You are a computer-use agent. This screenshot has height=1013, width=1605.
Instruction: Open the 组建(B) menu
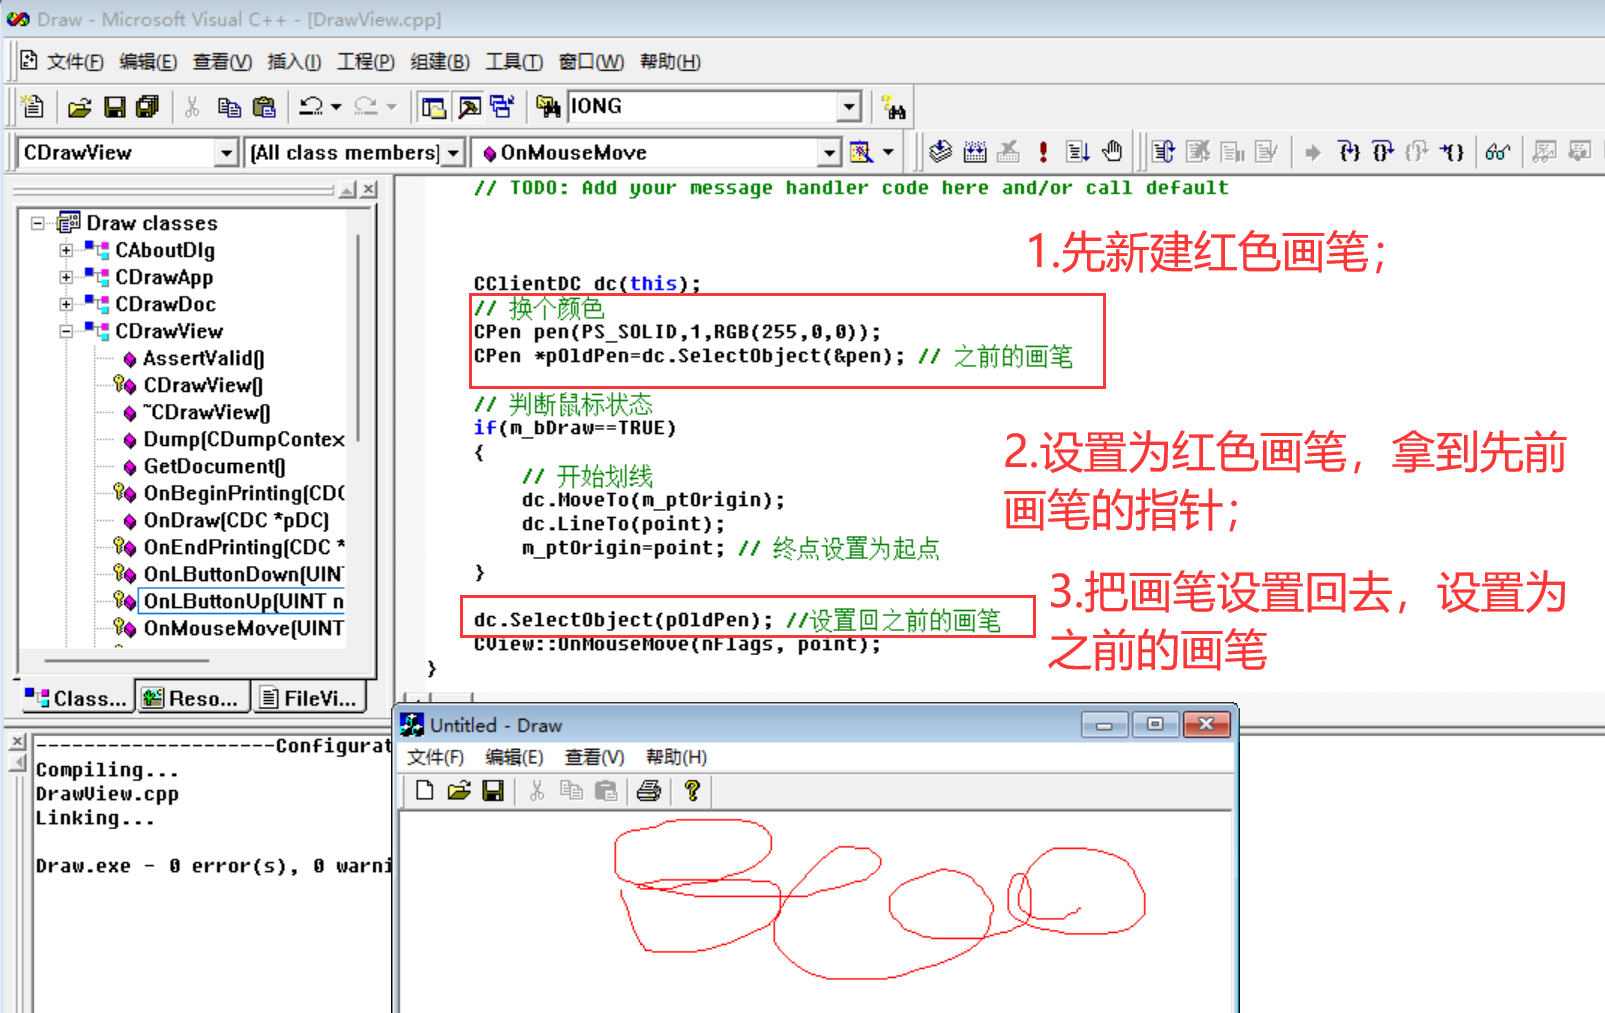pyautogui.click(x=440, y=62)
